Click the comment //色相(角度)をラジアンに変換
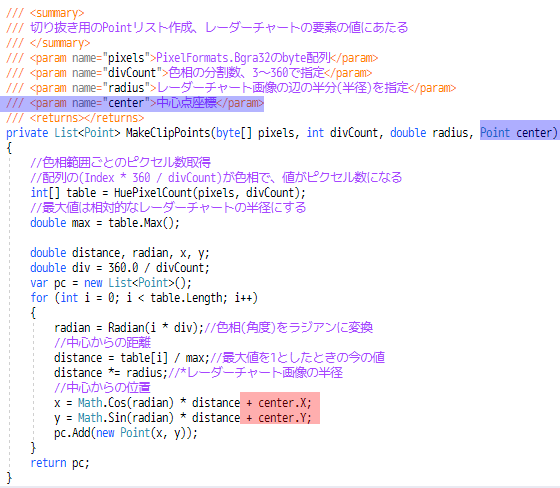Image resolution: width=560 pixels, height=488 pixels. click(289, 328)
